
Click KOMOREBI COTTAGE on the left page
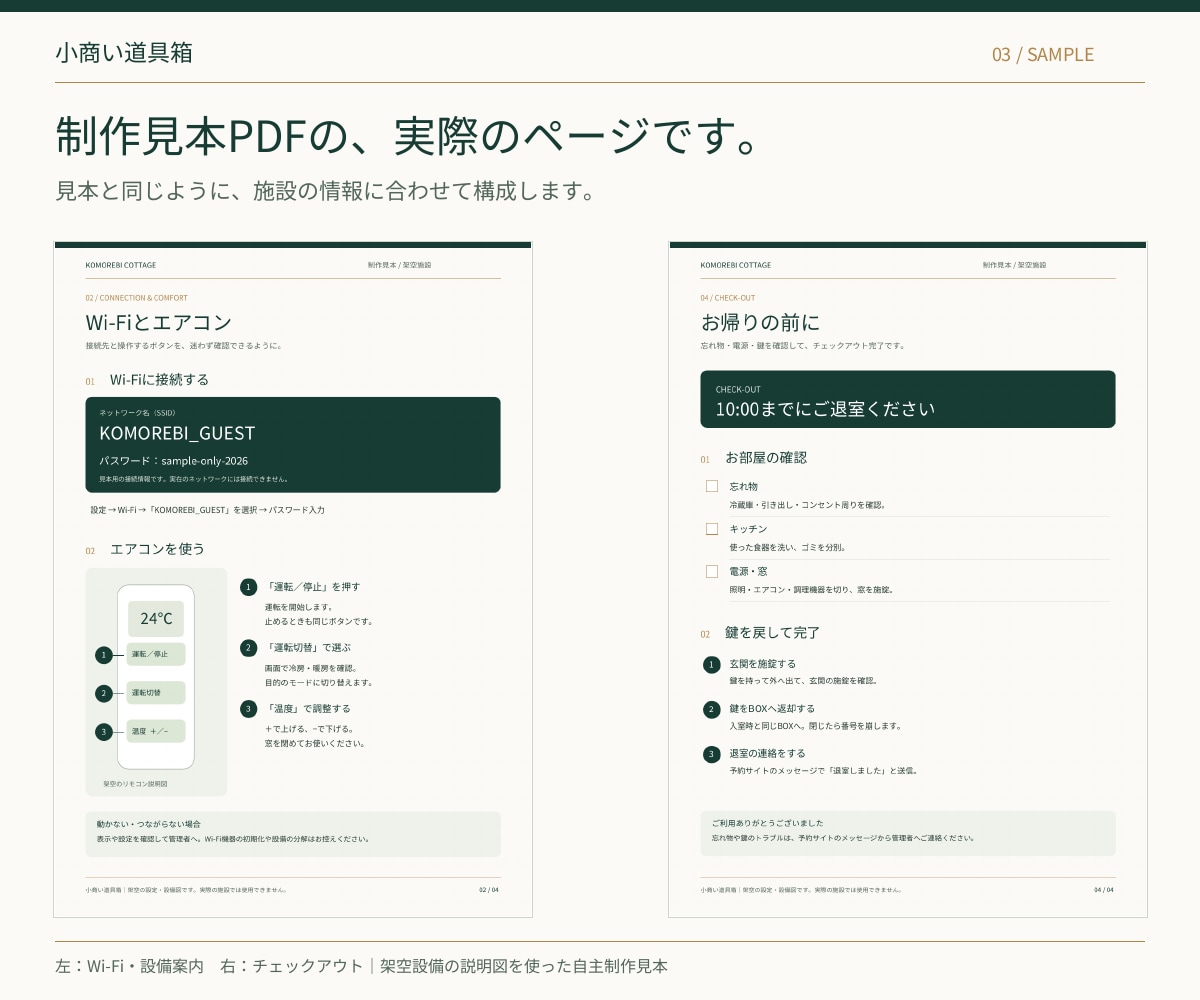(121, 265)
